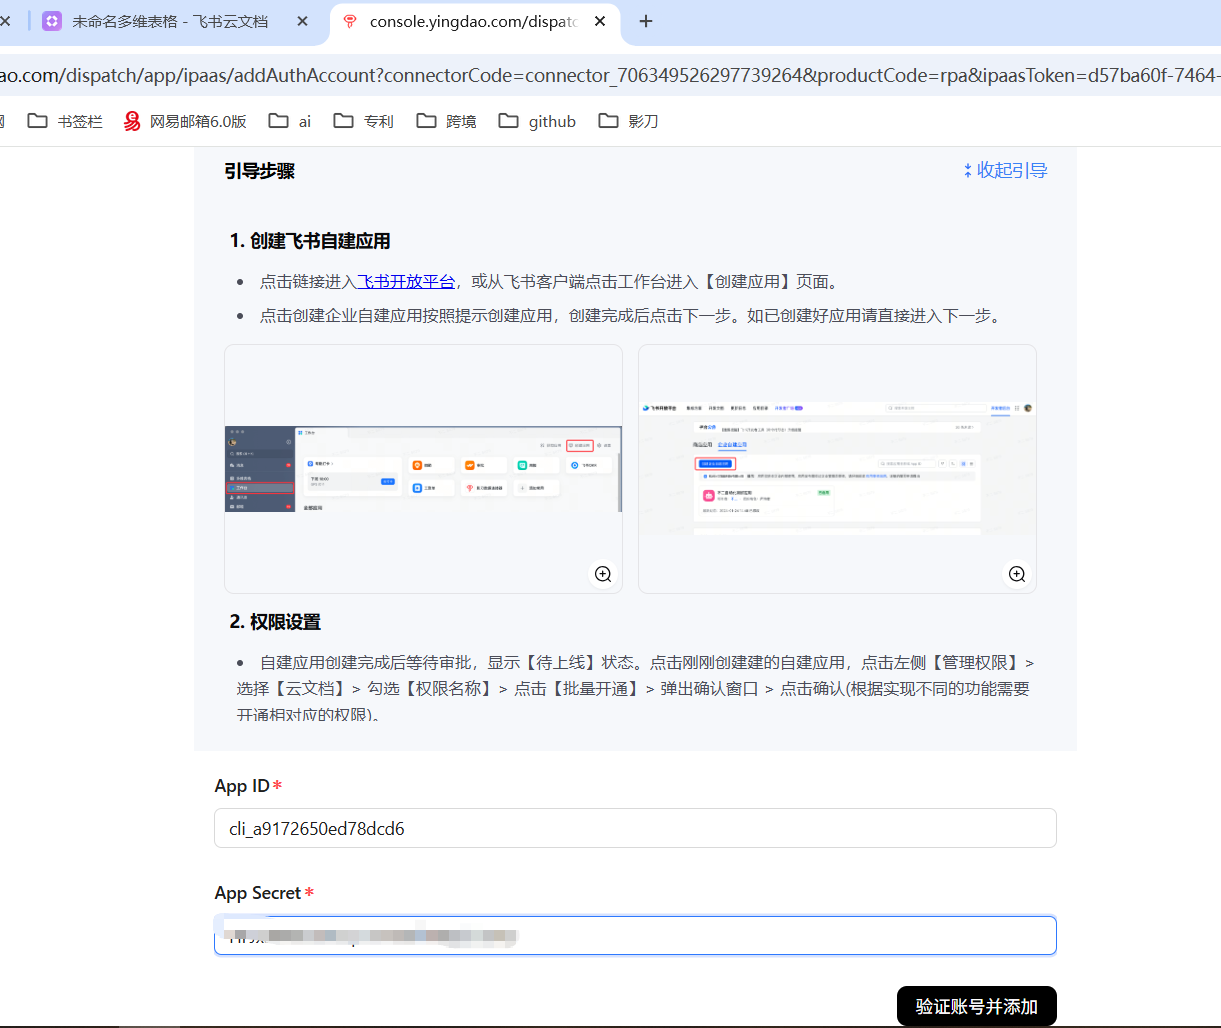
Task: Click the 引导步骤 heading
Action: [x=260, y=171]
